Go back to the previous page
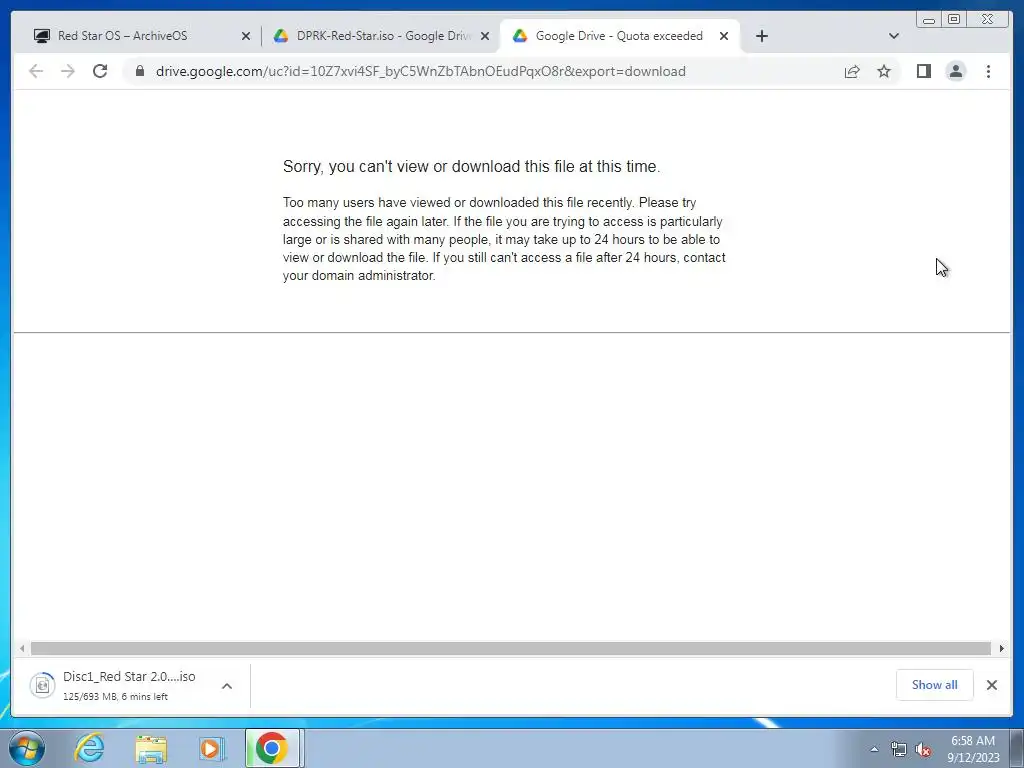The image size is (1024, 768). (36, 71)
